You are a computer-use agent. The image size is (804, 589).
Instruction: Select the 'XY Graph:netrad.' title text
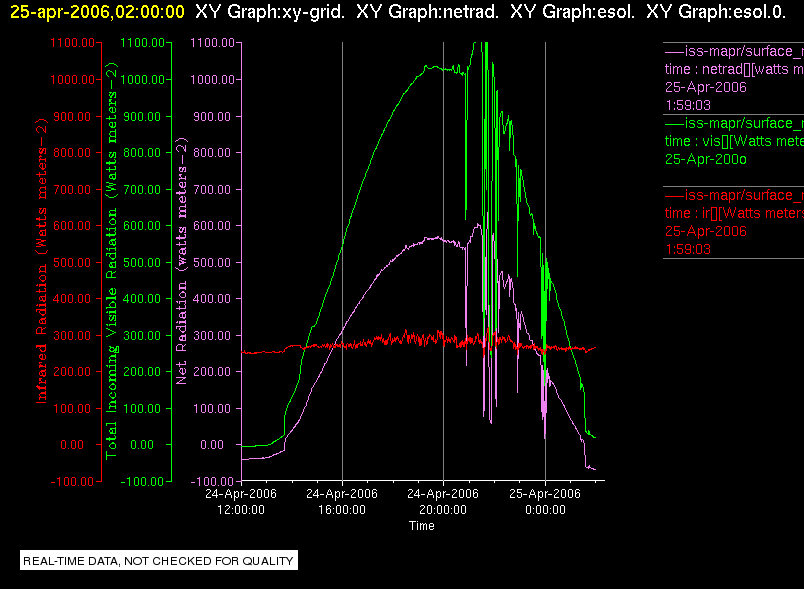pos(428,11)
